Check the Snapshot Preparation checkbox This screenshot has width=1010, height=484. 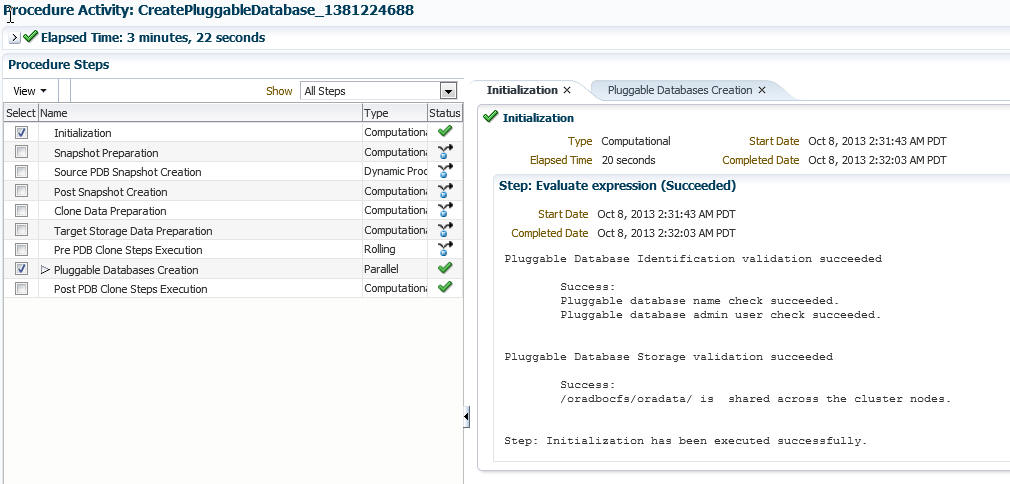(21, 151)
